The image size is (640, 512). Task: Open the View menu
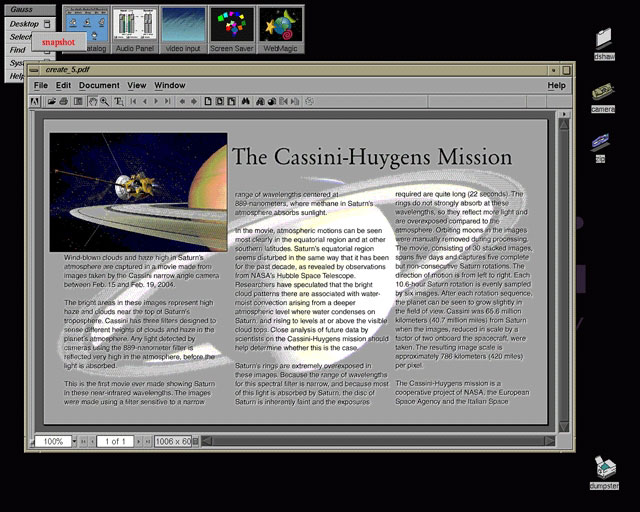[x=137, y=85]
